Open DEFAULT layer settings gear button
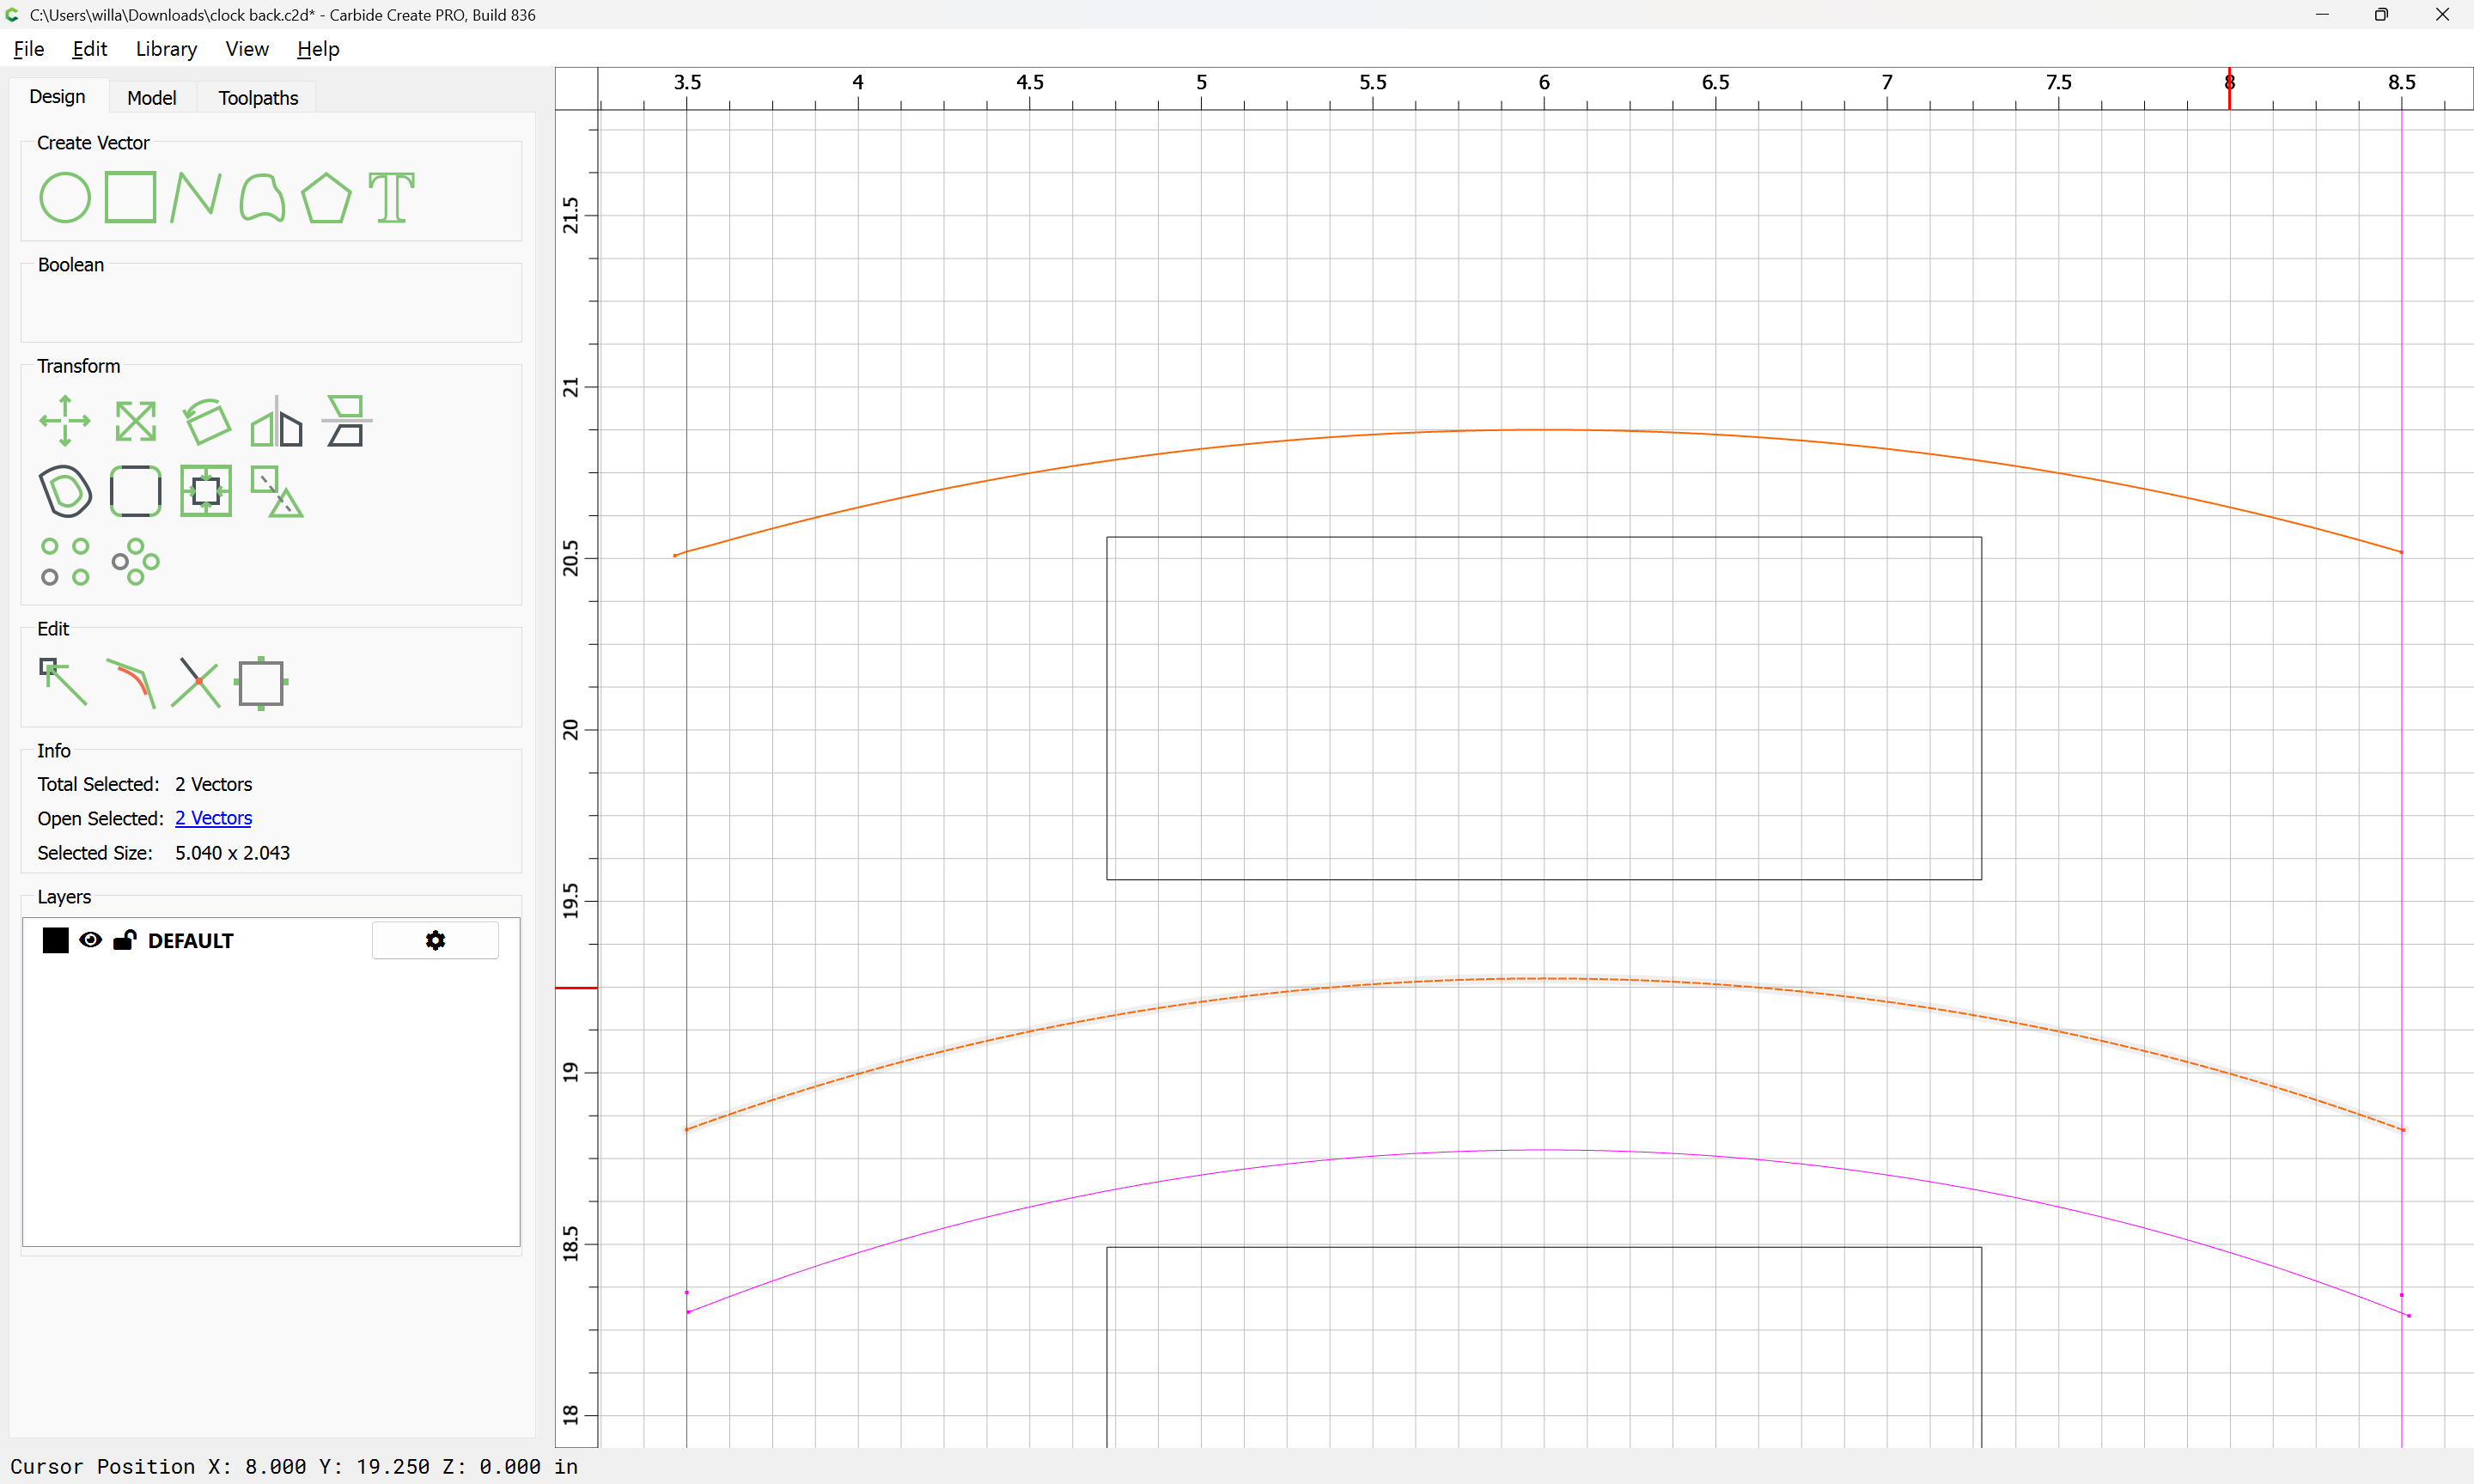2474x1484 pixels. coord(435,940)
